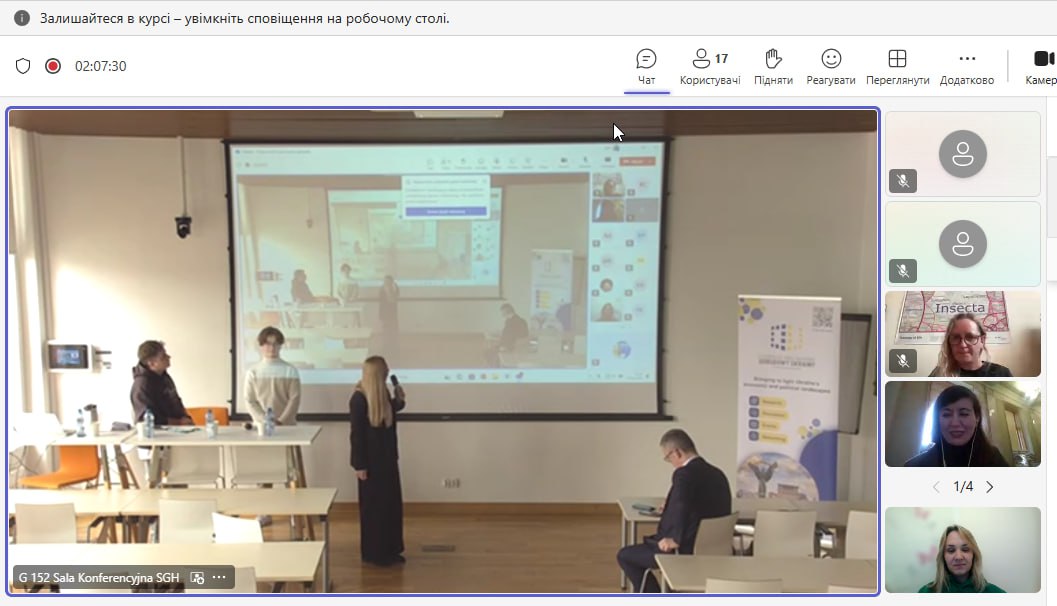The image size is (1057, 606).
Task: Click the main conference room video feed
Action: tap(443, 350)
